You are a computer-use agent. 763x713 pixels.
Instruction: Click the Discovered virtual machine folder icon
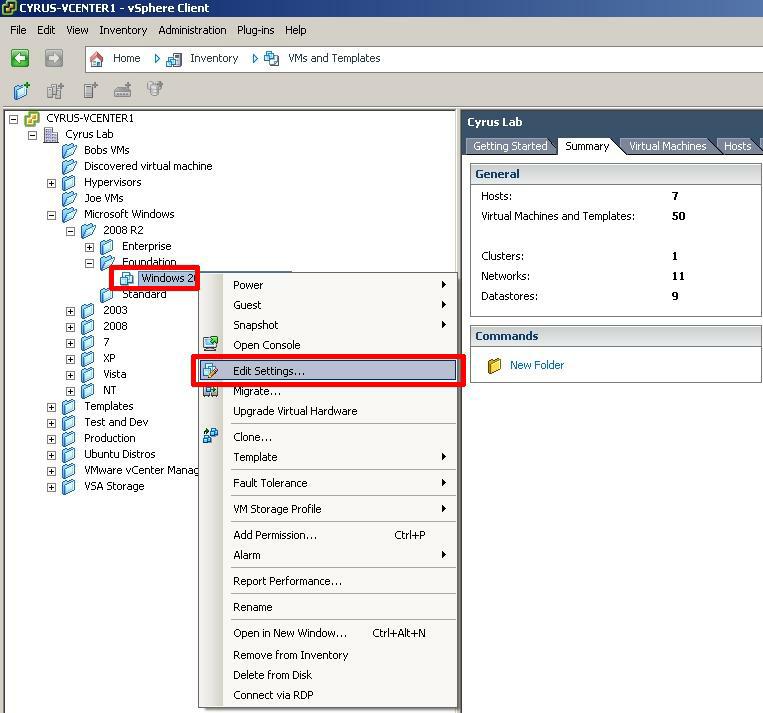click(70, 166)
